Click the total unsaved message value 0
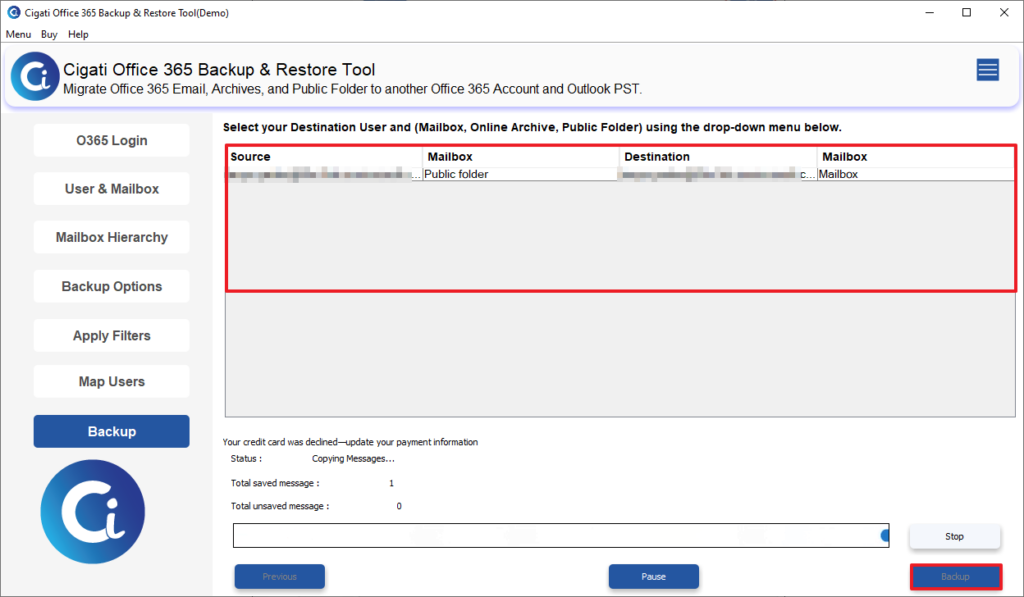Screen dimensions: 1024x597 click(x=398, y=506)
